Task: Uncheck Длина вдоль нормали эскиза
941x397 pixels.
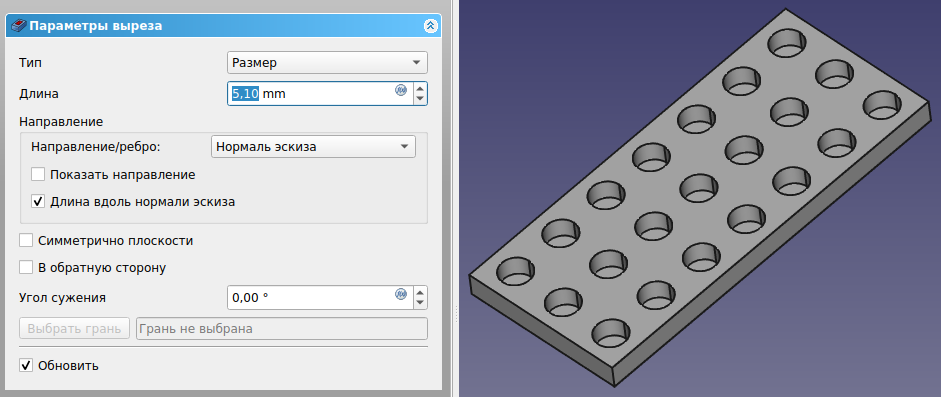Action: [38, 201]
